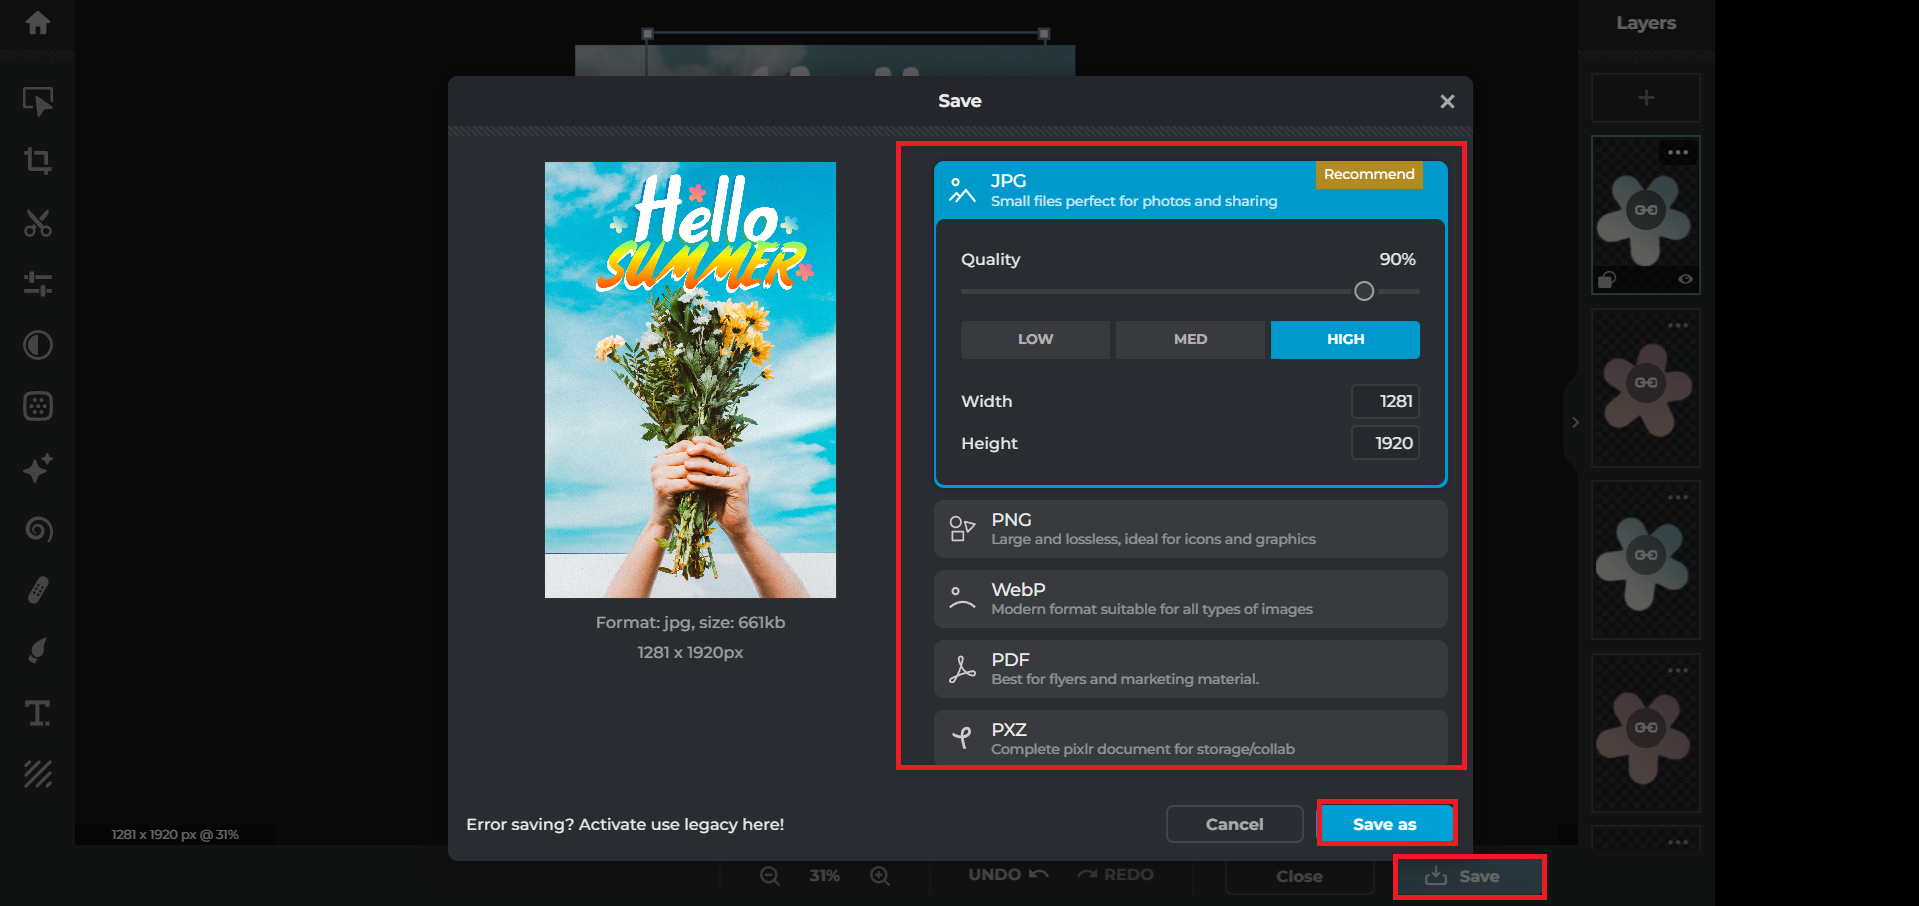
Task: Click the 'Format: jpg, size: 661kb' text
Action: click(x=690, y=622)
